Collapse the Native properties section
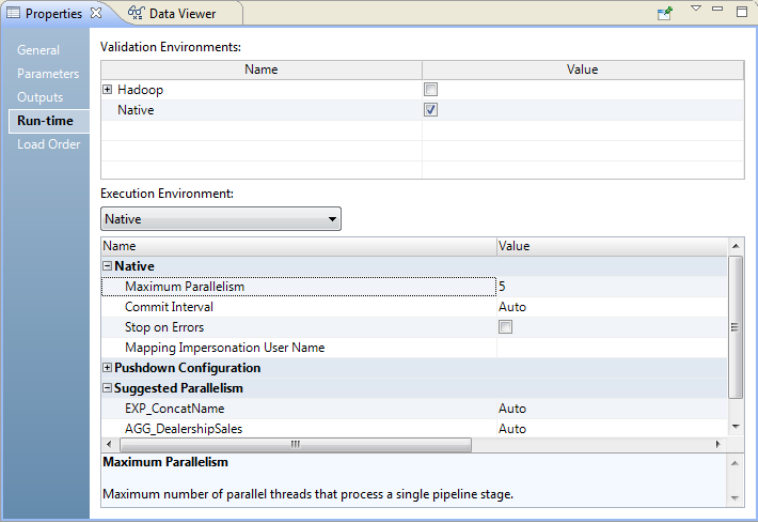Screen dimensions: 758x522 108,266
